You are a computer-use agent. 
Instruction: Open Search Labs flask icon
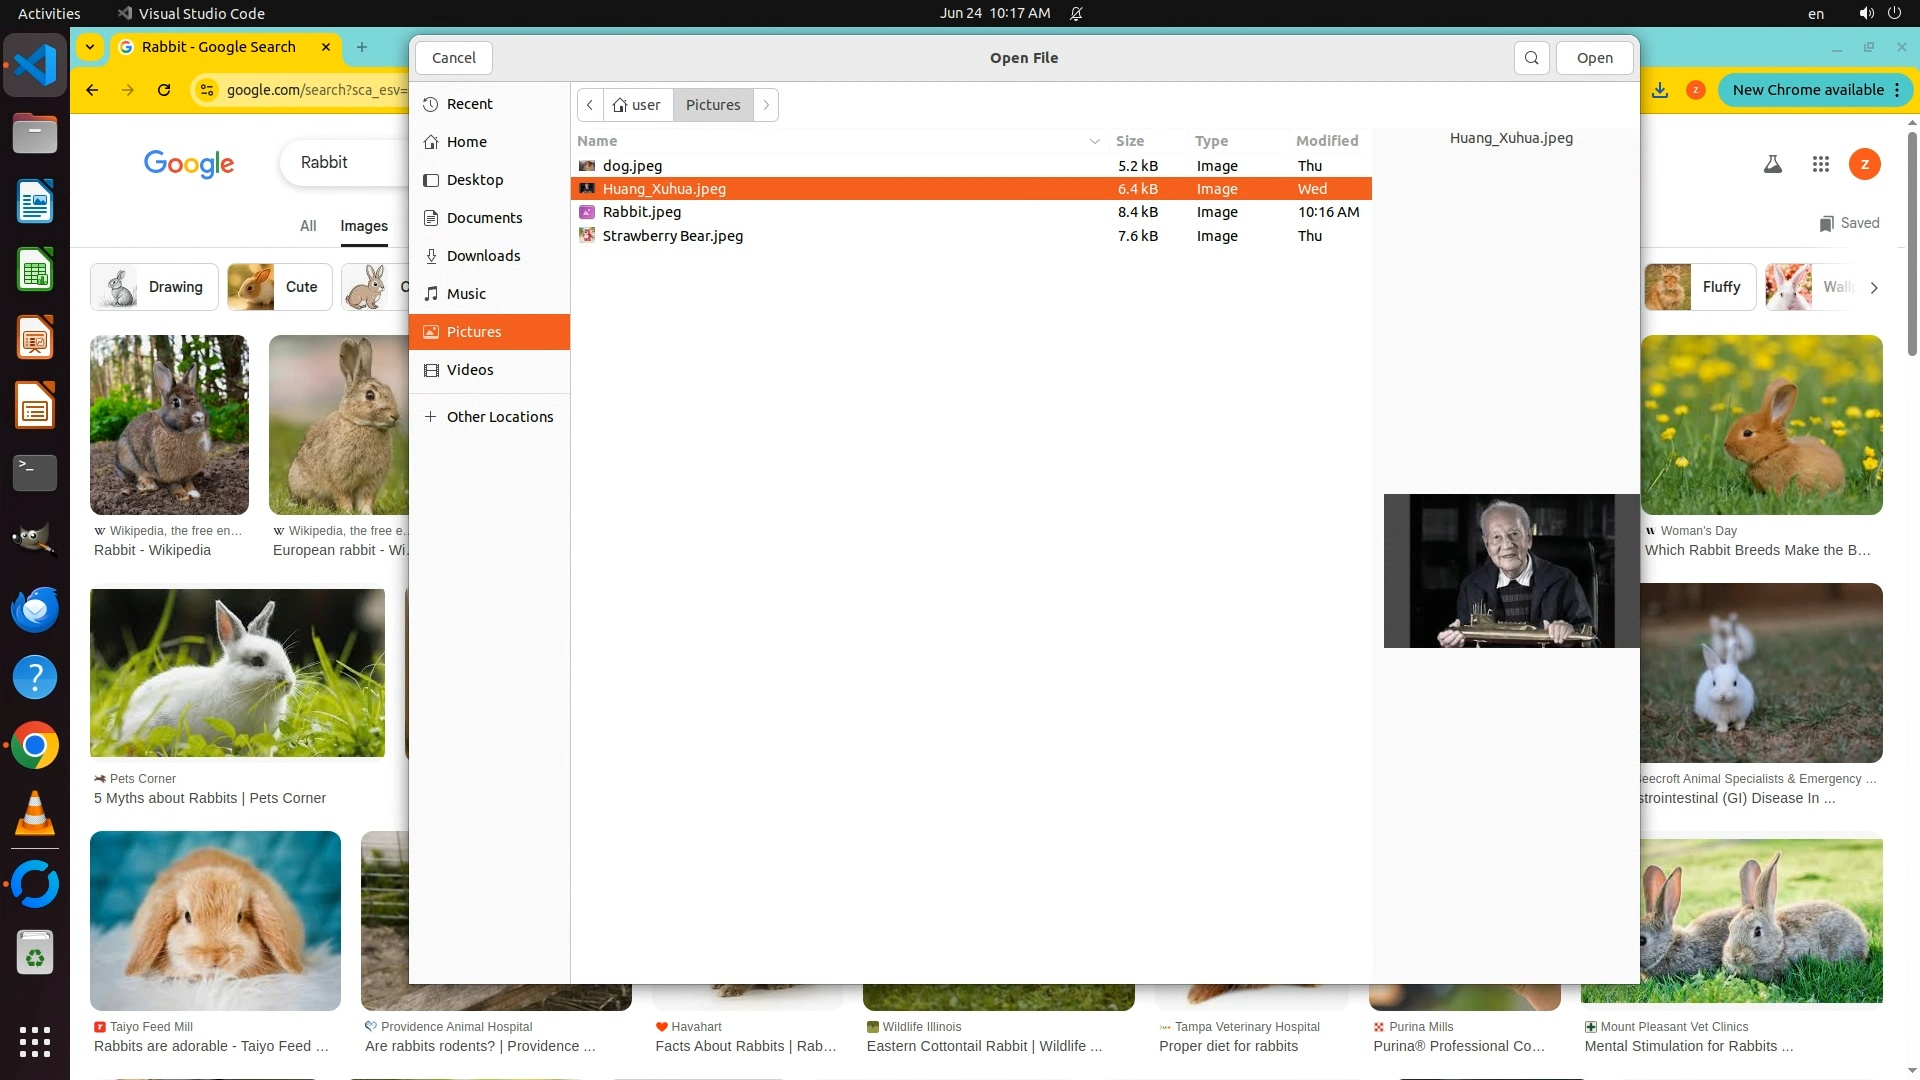click(1773, 164)
